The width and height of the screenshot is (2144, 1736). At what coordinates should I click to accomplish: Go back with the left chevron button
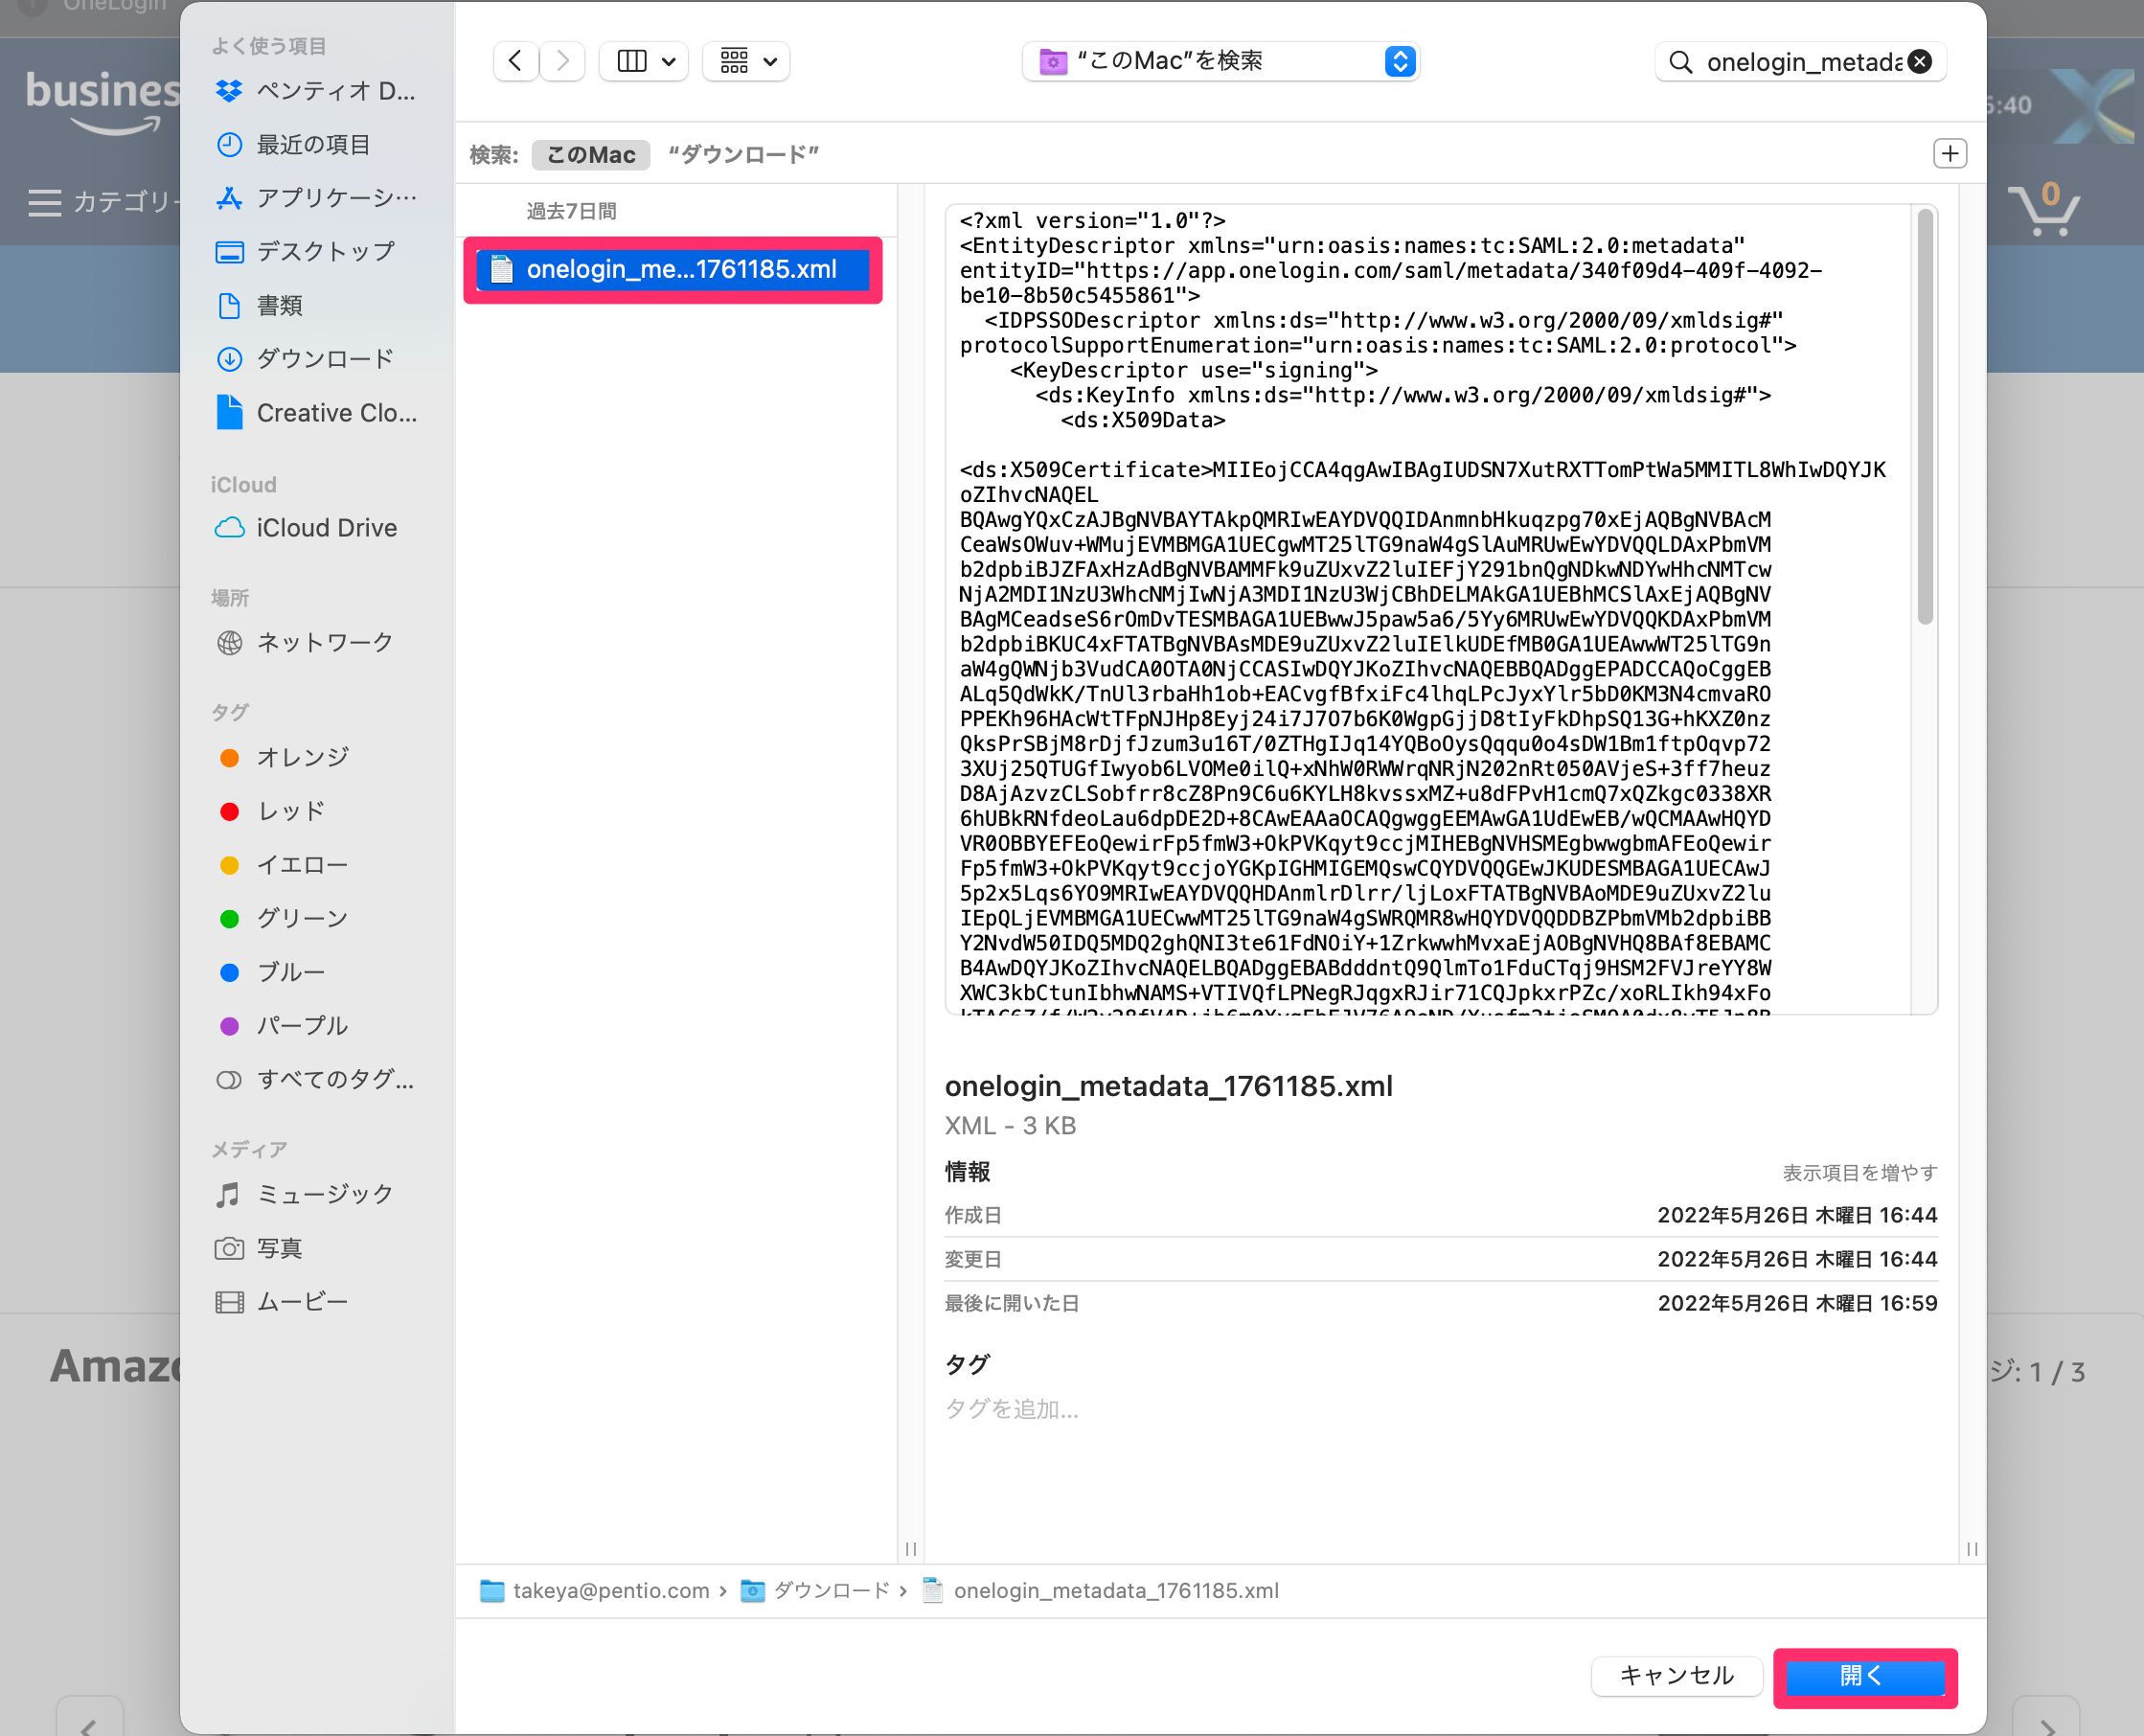[515, 61]
